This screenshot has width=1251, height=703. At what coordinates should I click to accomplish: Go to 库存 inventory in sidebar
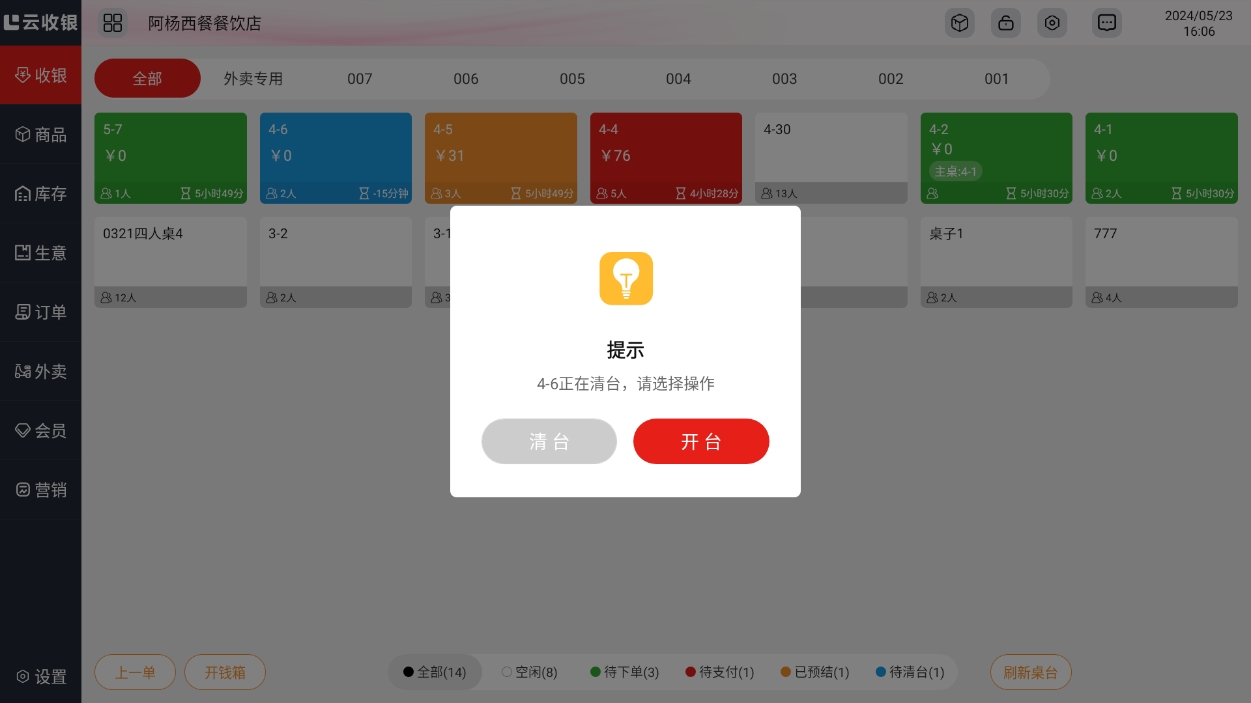pyautogui.click(x=41, y=194)
